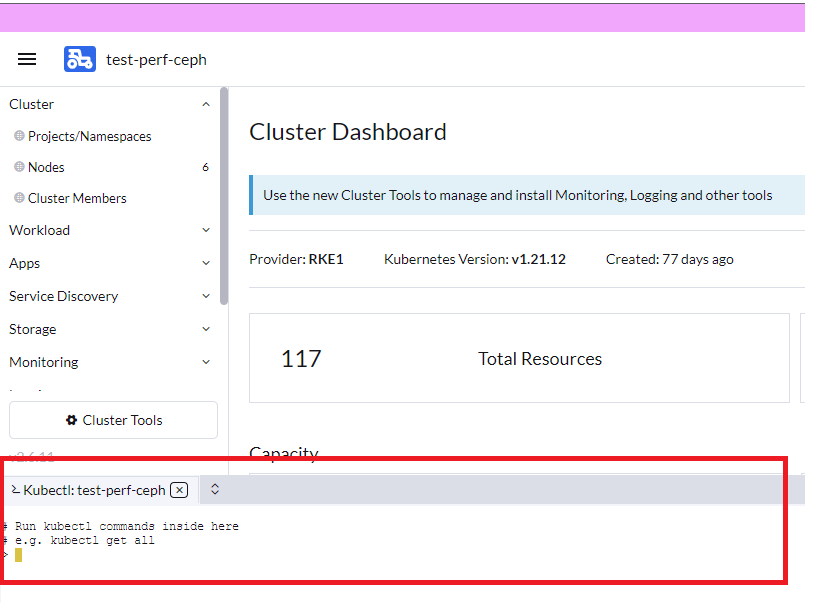Click the Storage label in sidebar
The image size is (814, 603).
coord(33,330)
